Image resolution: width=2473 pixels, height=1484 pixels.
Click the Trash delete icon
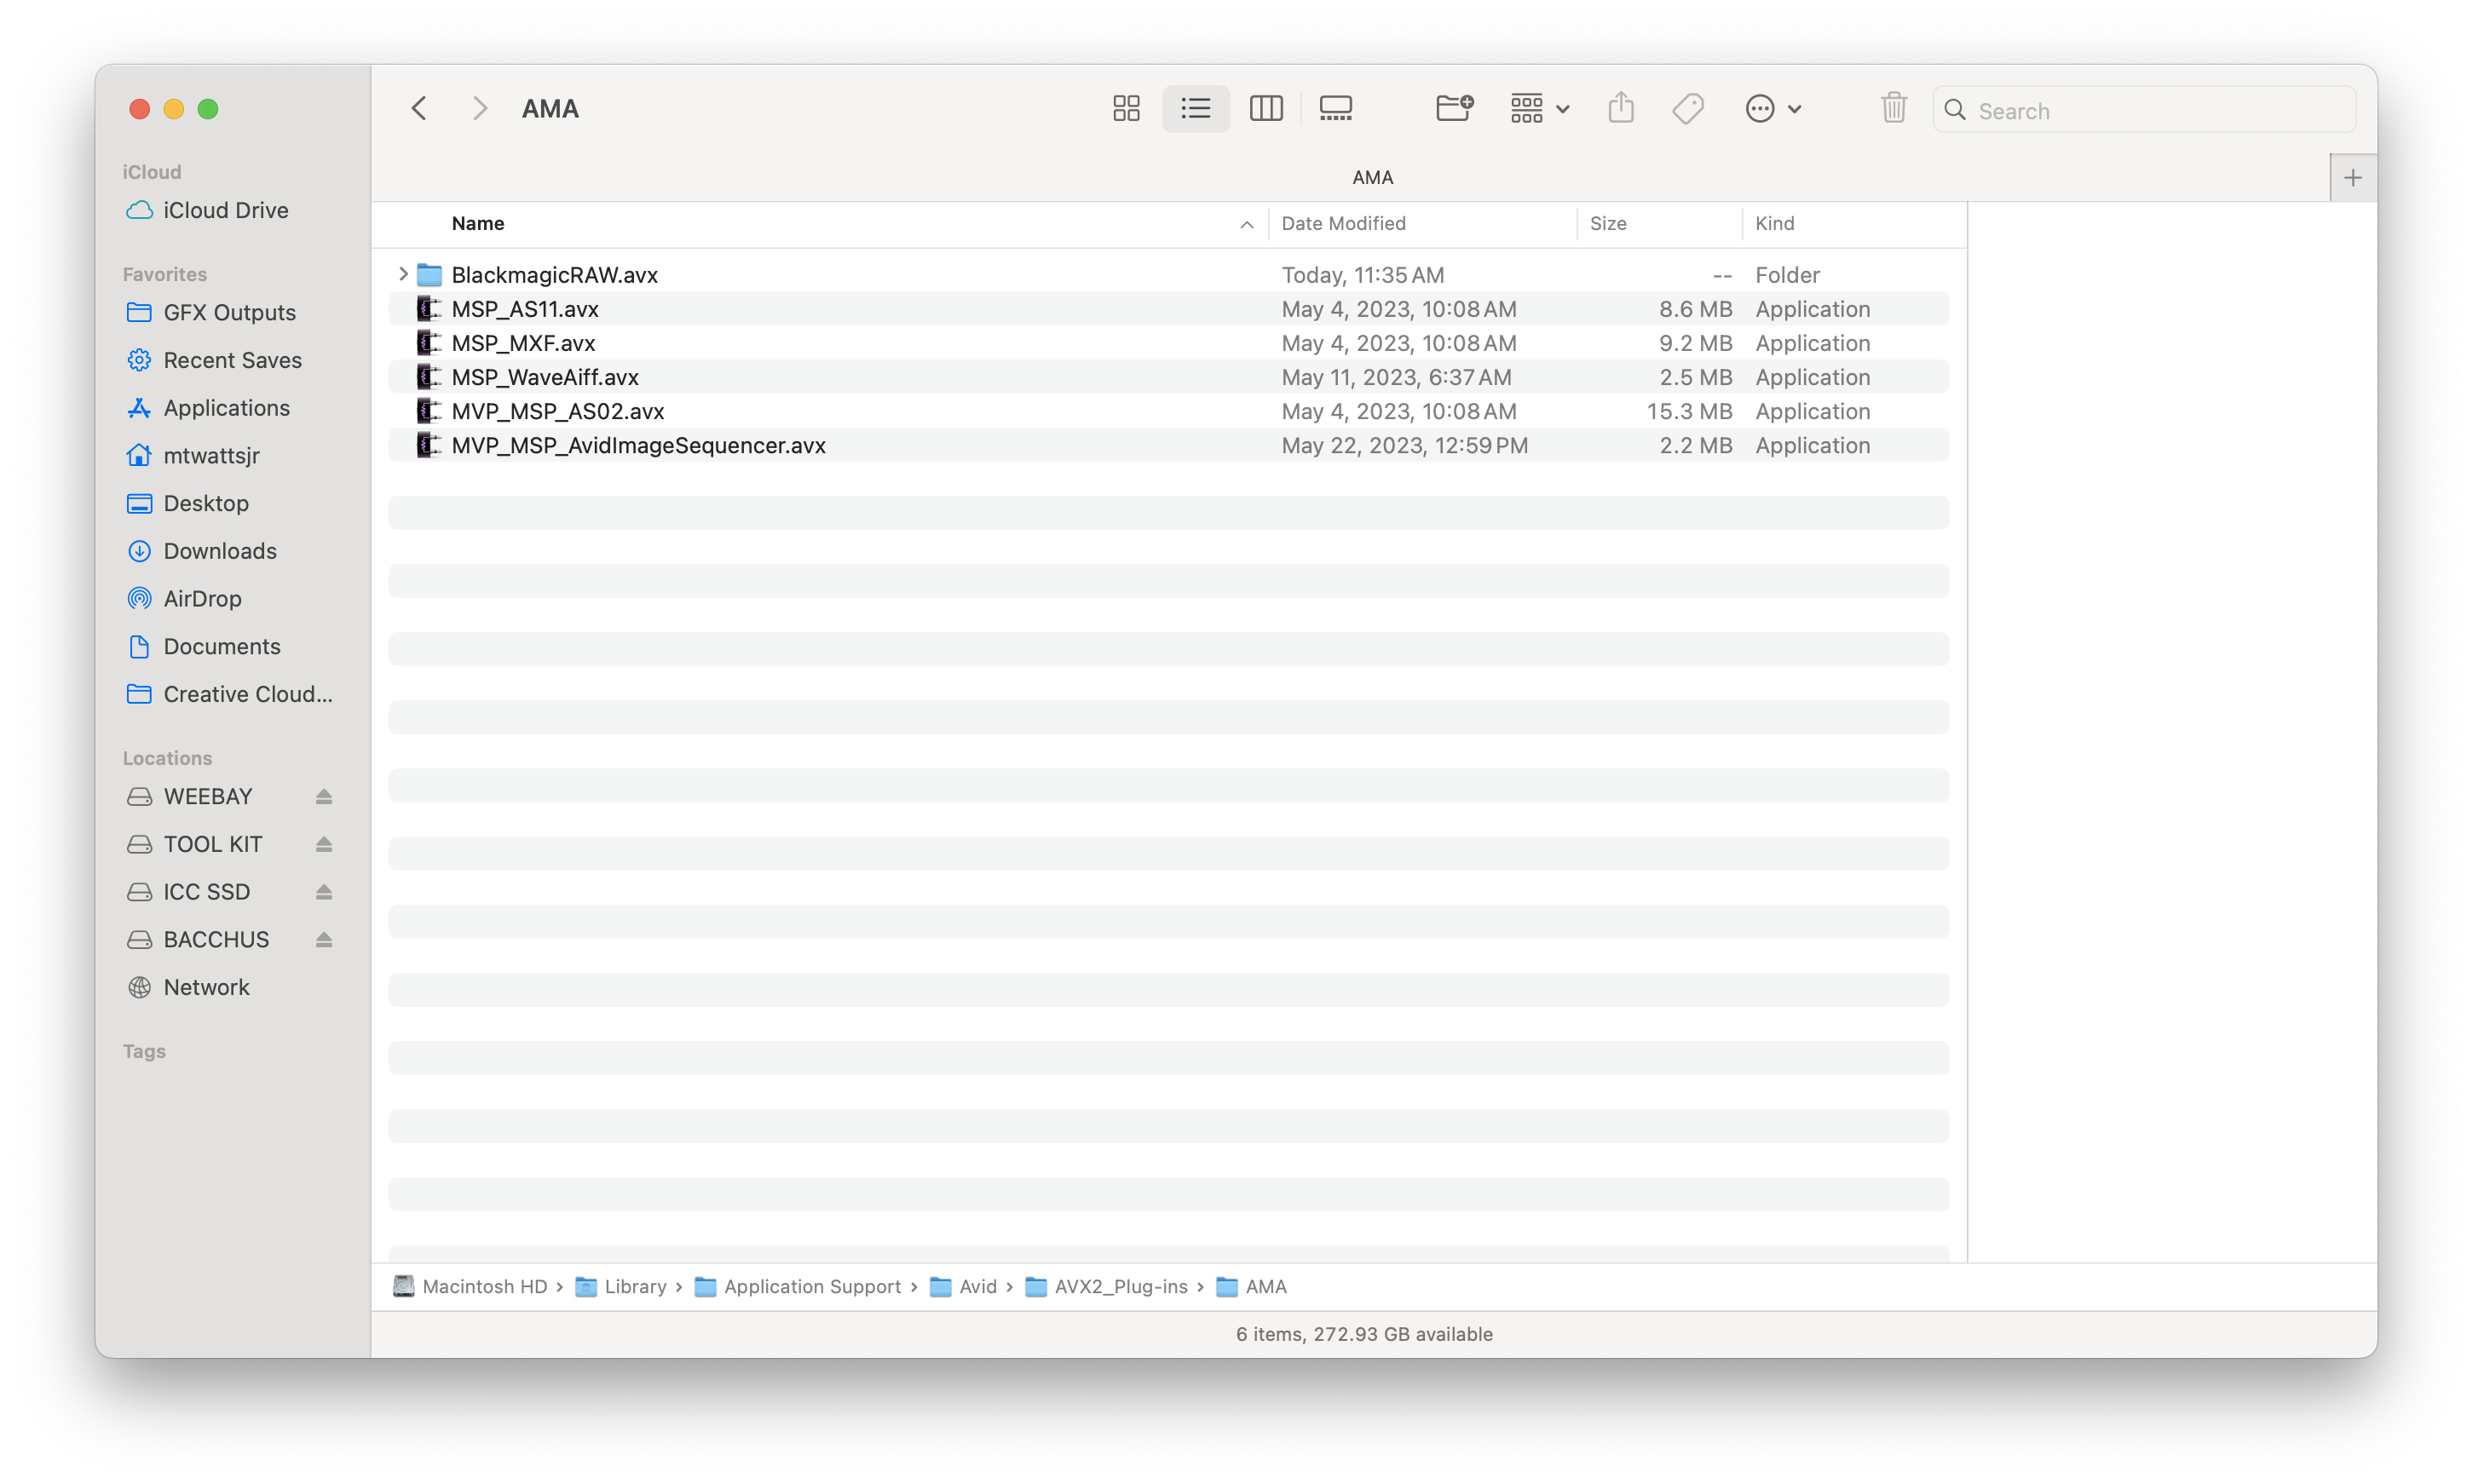[1893, 108]
